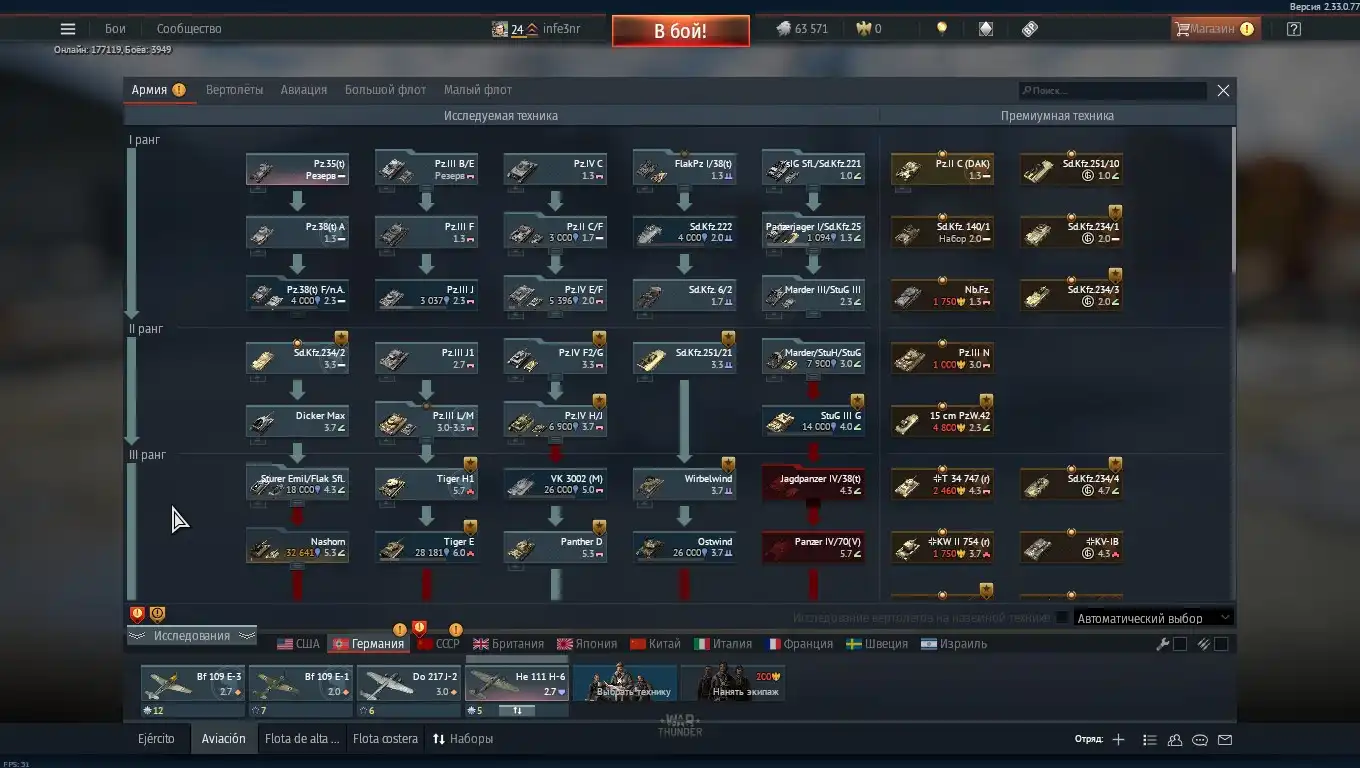
Task: Click Нанять экипаж crew slot
Action: 732,683
